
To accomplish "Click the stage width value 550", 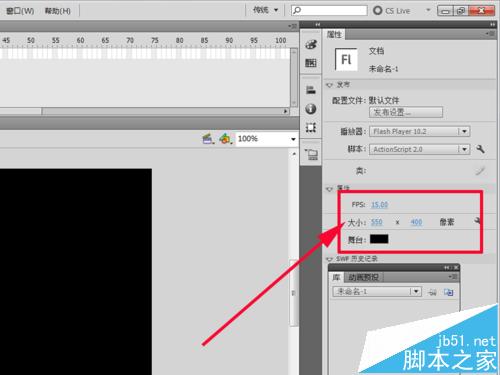I will [x=377, y=222].
